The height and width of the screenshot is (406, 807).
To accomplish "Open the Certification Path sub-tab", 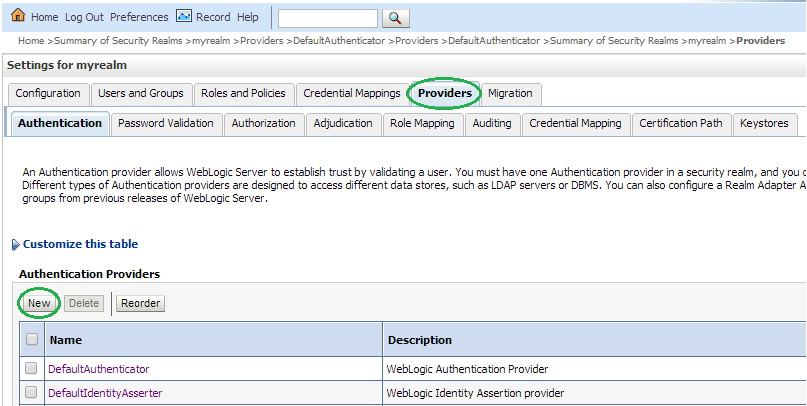I will [681, 124].
